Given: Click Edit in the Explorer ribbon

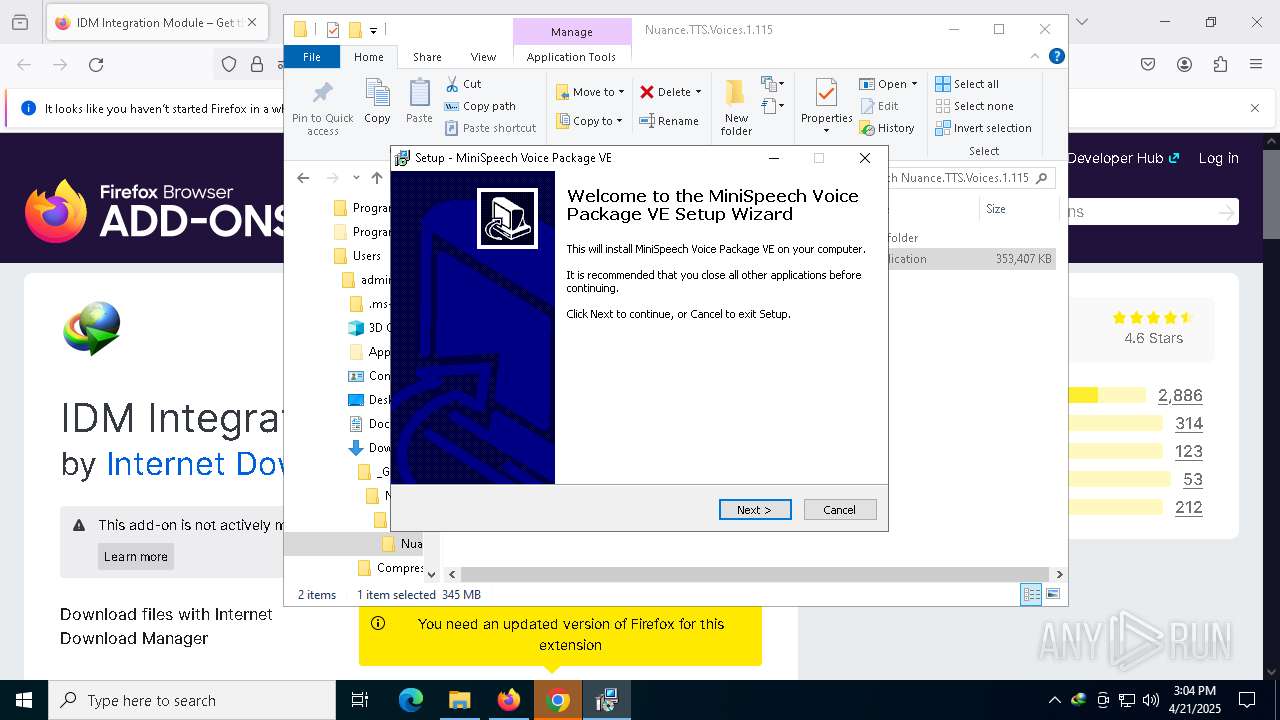Looking at the screenshot, I should click(x=879, y=106).
